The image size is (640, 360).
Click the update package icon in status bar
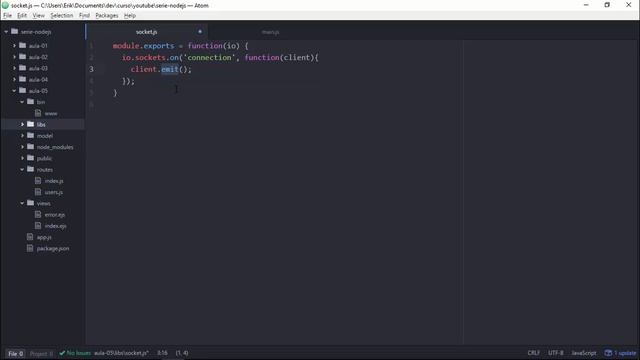[608, 353]
